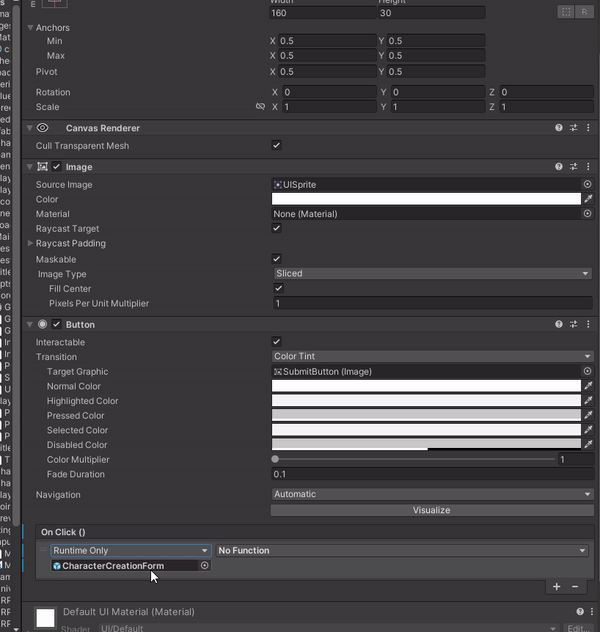Screen dimensions: 600x632
Task: Use eyedropper for Disabled Color
Action: pyautogui.click(x=588, y=444)
